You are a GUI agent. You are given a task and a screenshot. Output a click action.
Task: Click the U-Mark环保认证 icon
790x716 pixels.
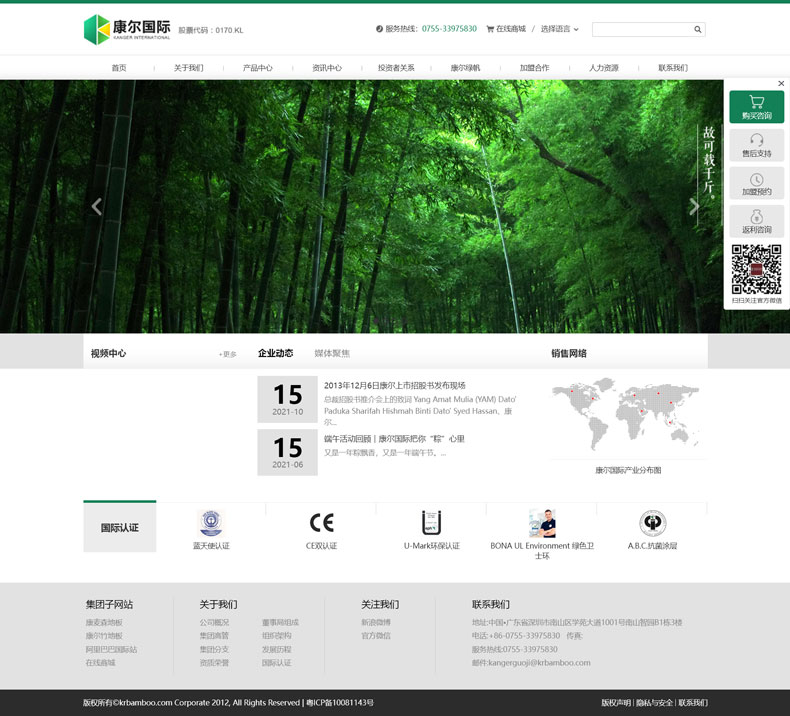431,523
